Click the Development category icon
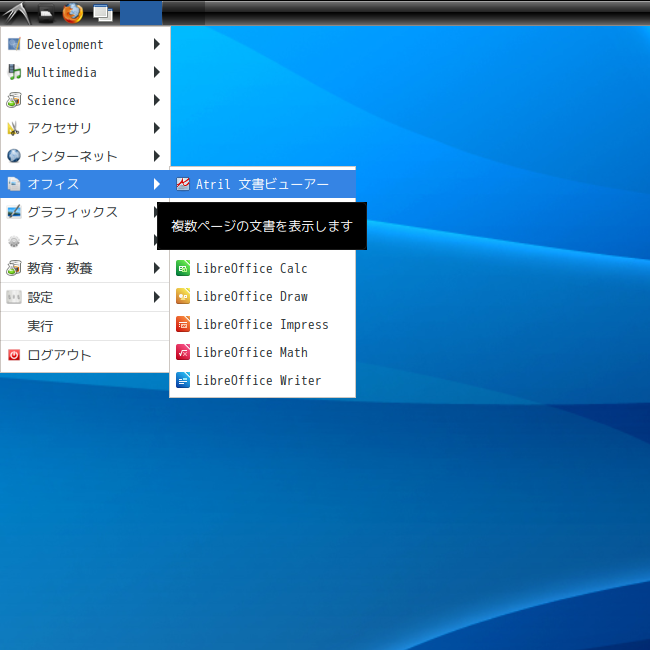The height and width of the screenshot is (650, 650). (14, 44)
